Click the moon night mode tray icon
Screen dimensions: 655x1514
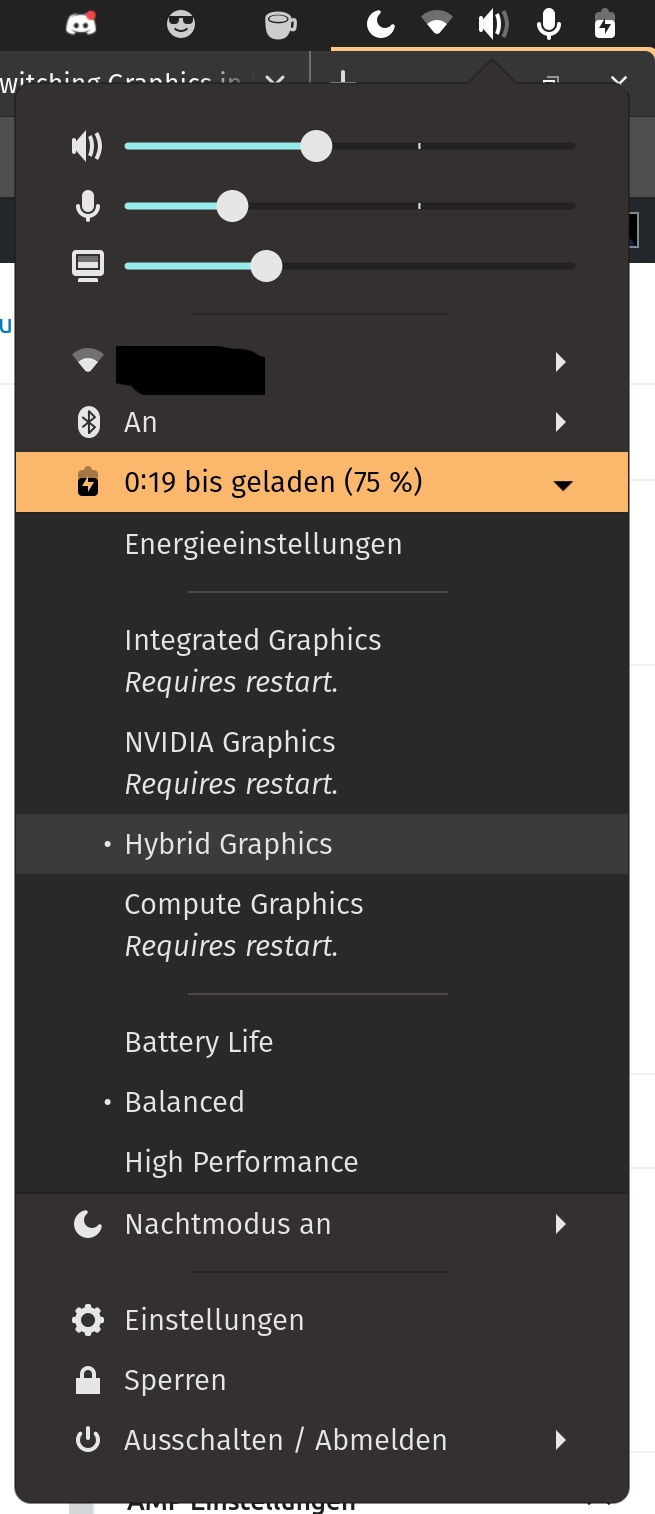pyautogui.click(x=380, y=25)
